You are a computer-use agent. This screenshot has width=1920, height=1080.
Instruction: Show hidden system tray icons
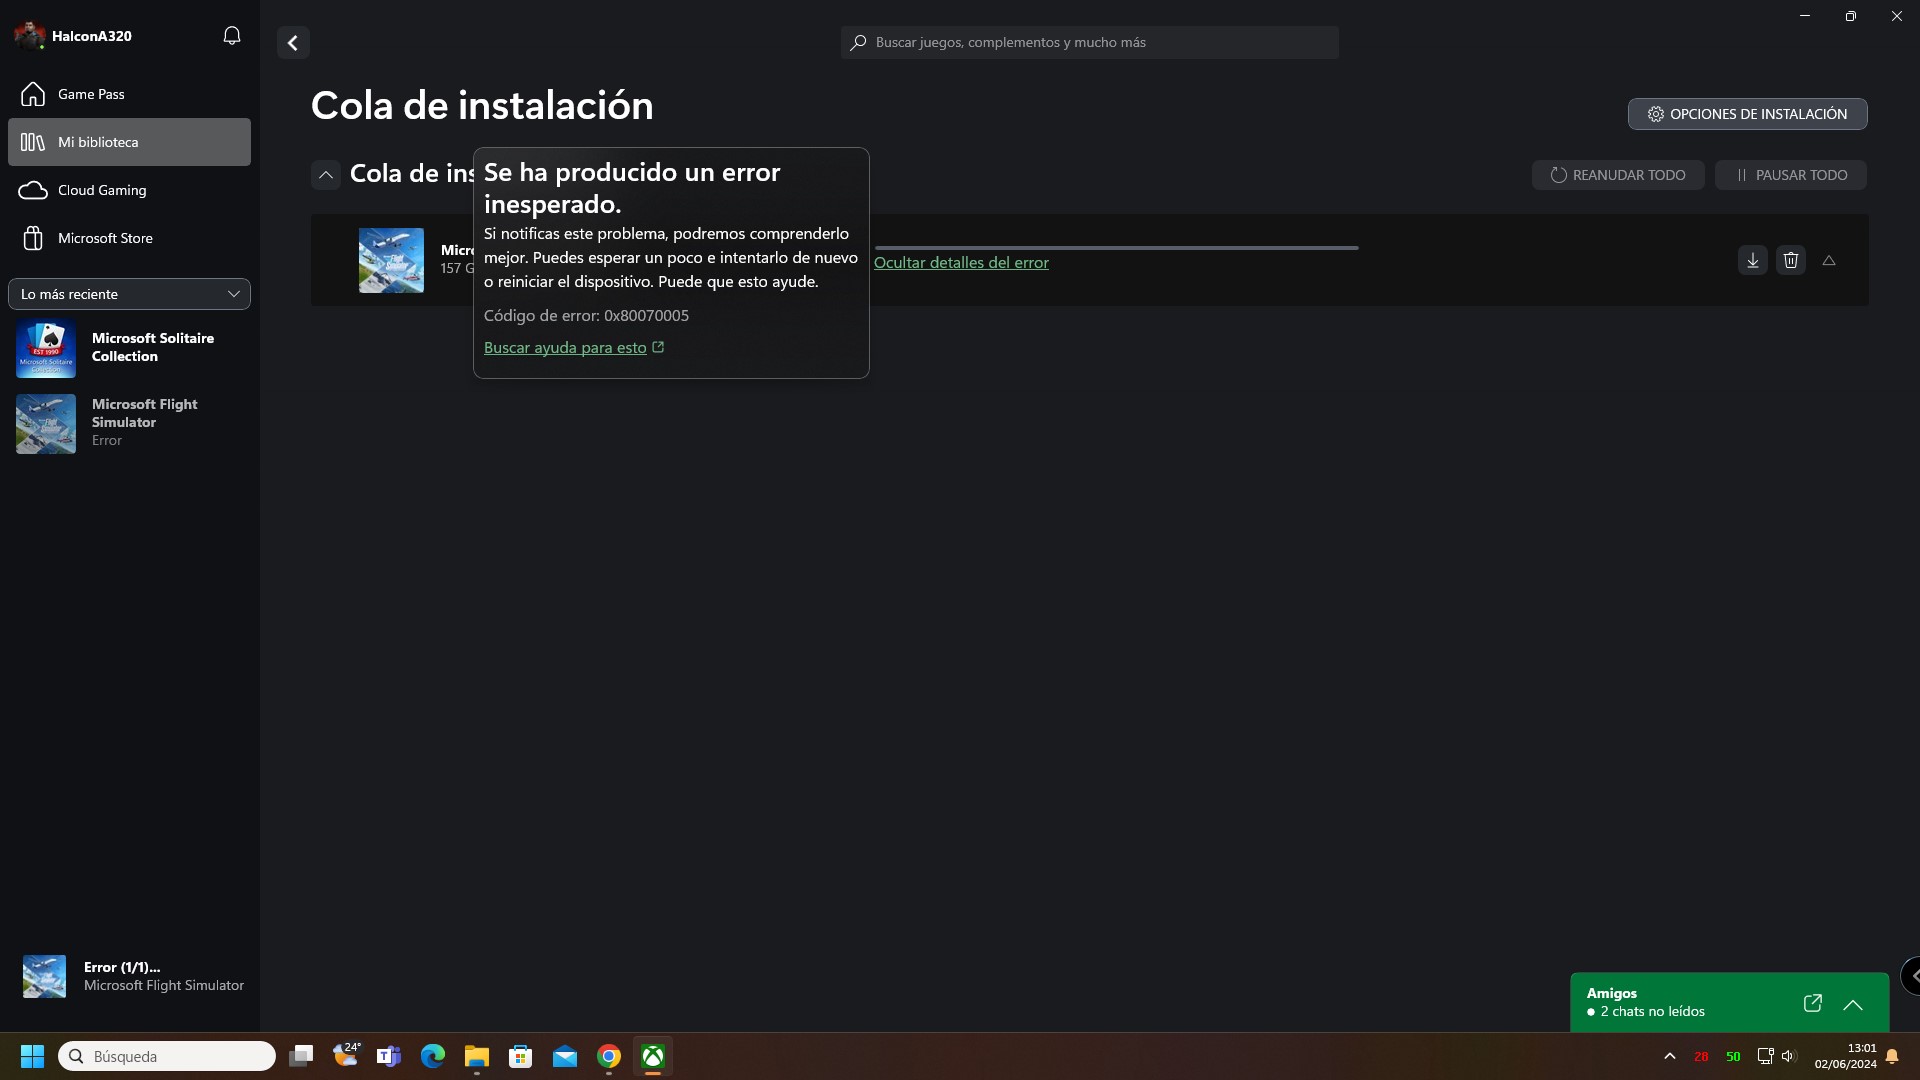pos(1669,1056)
